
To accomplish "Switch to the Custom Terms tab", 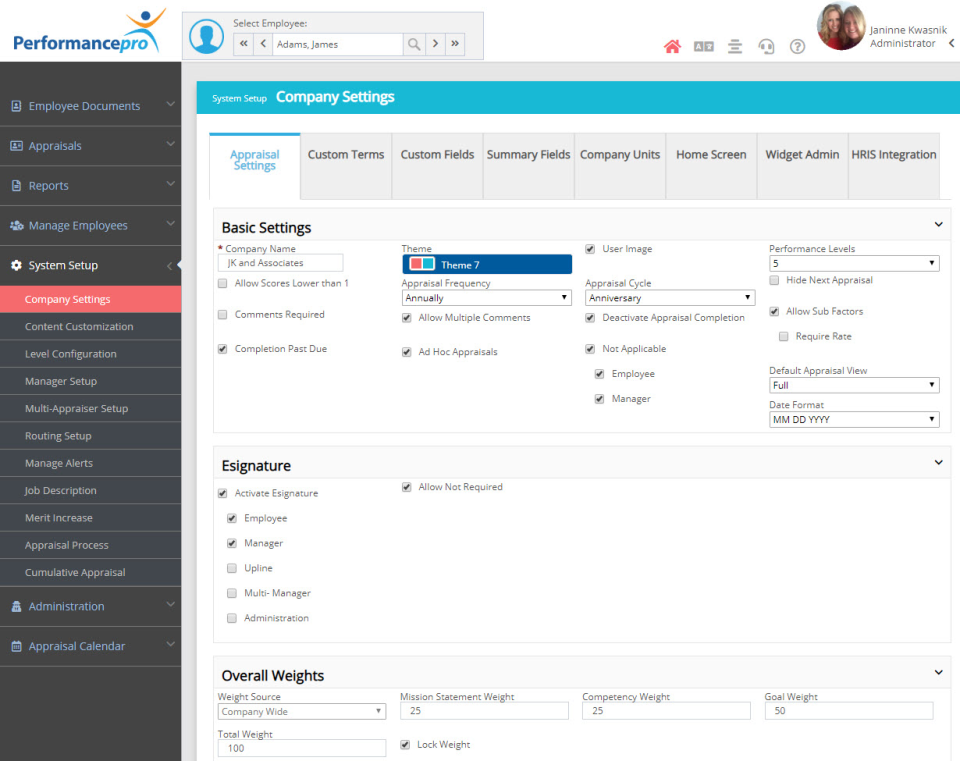I will 346,166.
